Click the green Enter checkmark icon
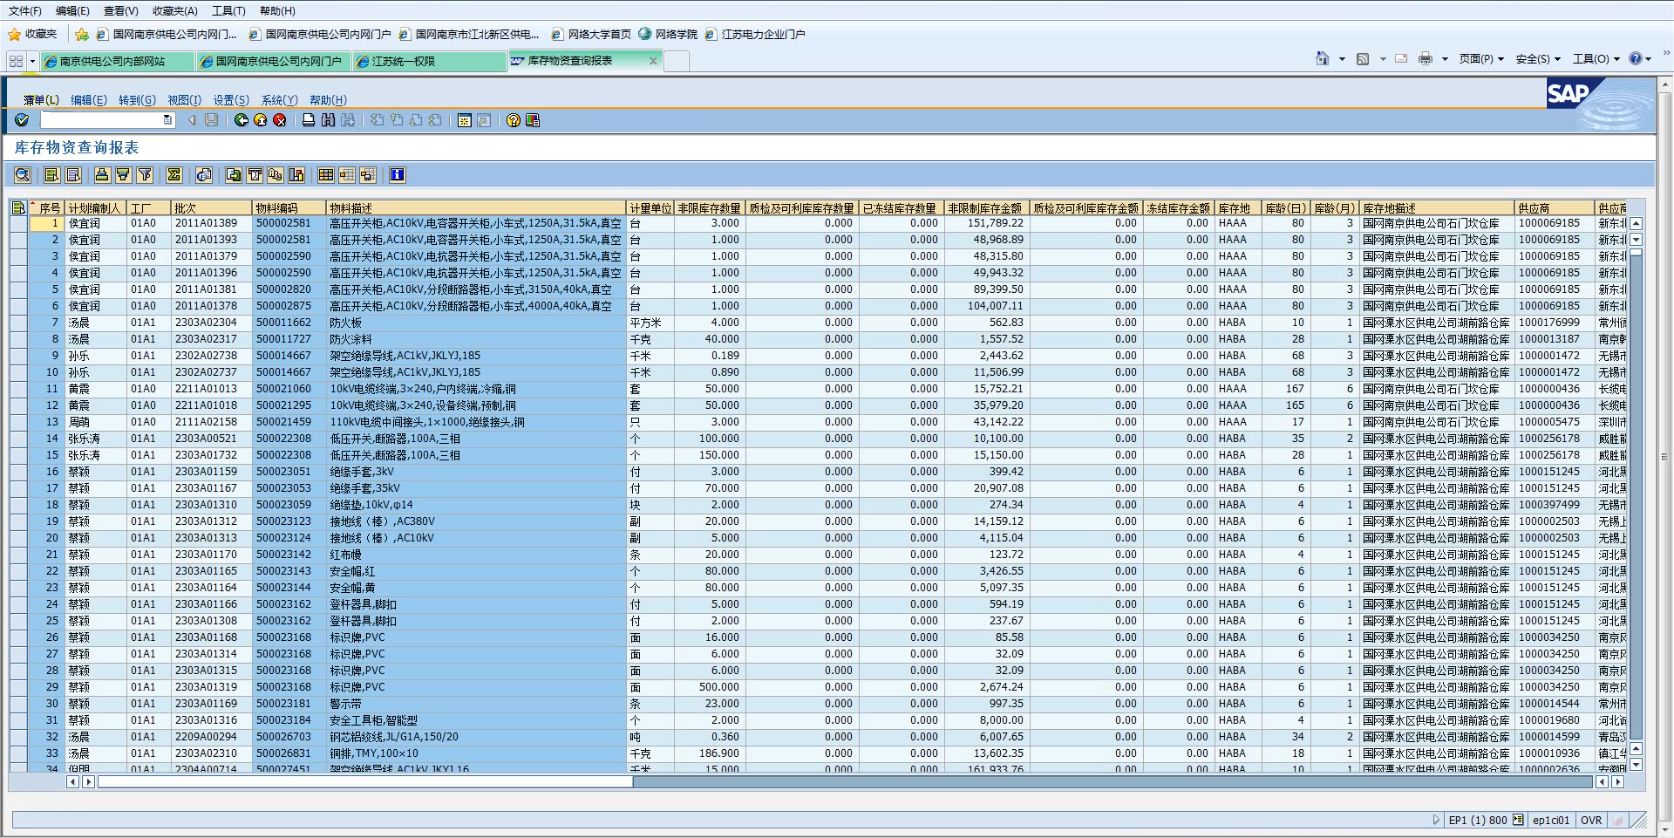The width and height of the screenshot is (1674, 838). [22, 120]
